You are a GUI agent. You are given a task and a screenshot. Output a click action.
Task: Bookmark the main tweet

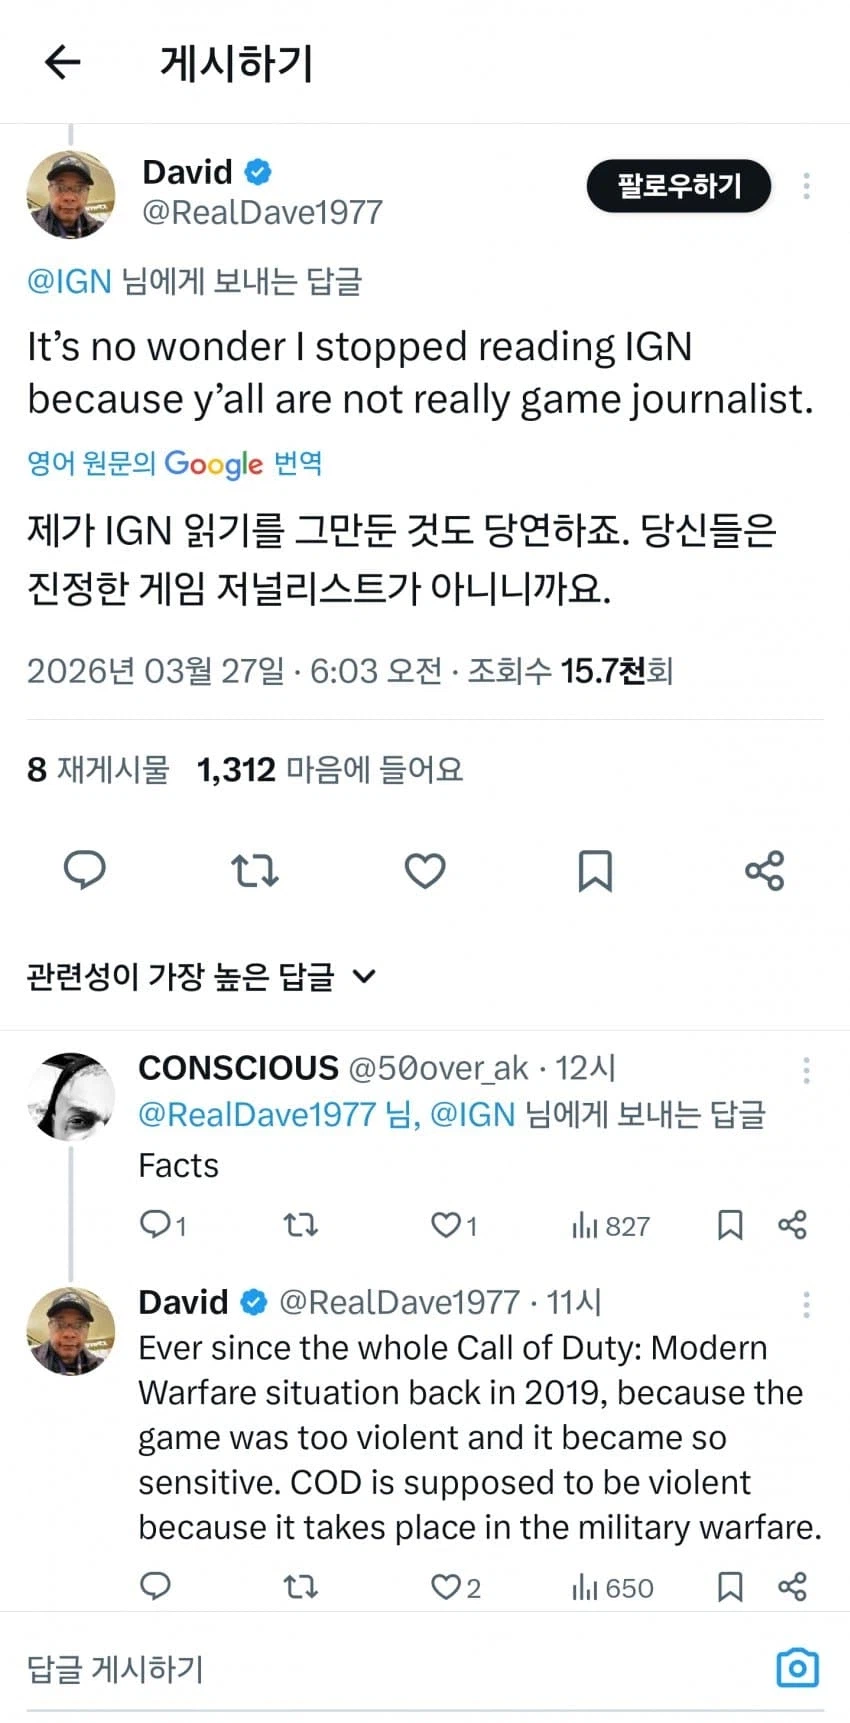[595, 871]
